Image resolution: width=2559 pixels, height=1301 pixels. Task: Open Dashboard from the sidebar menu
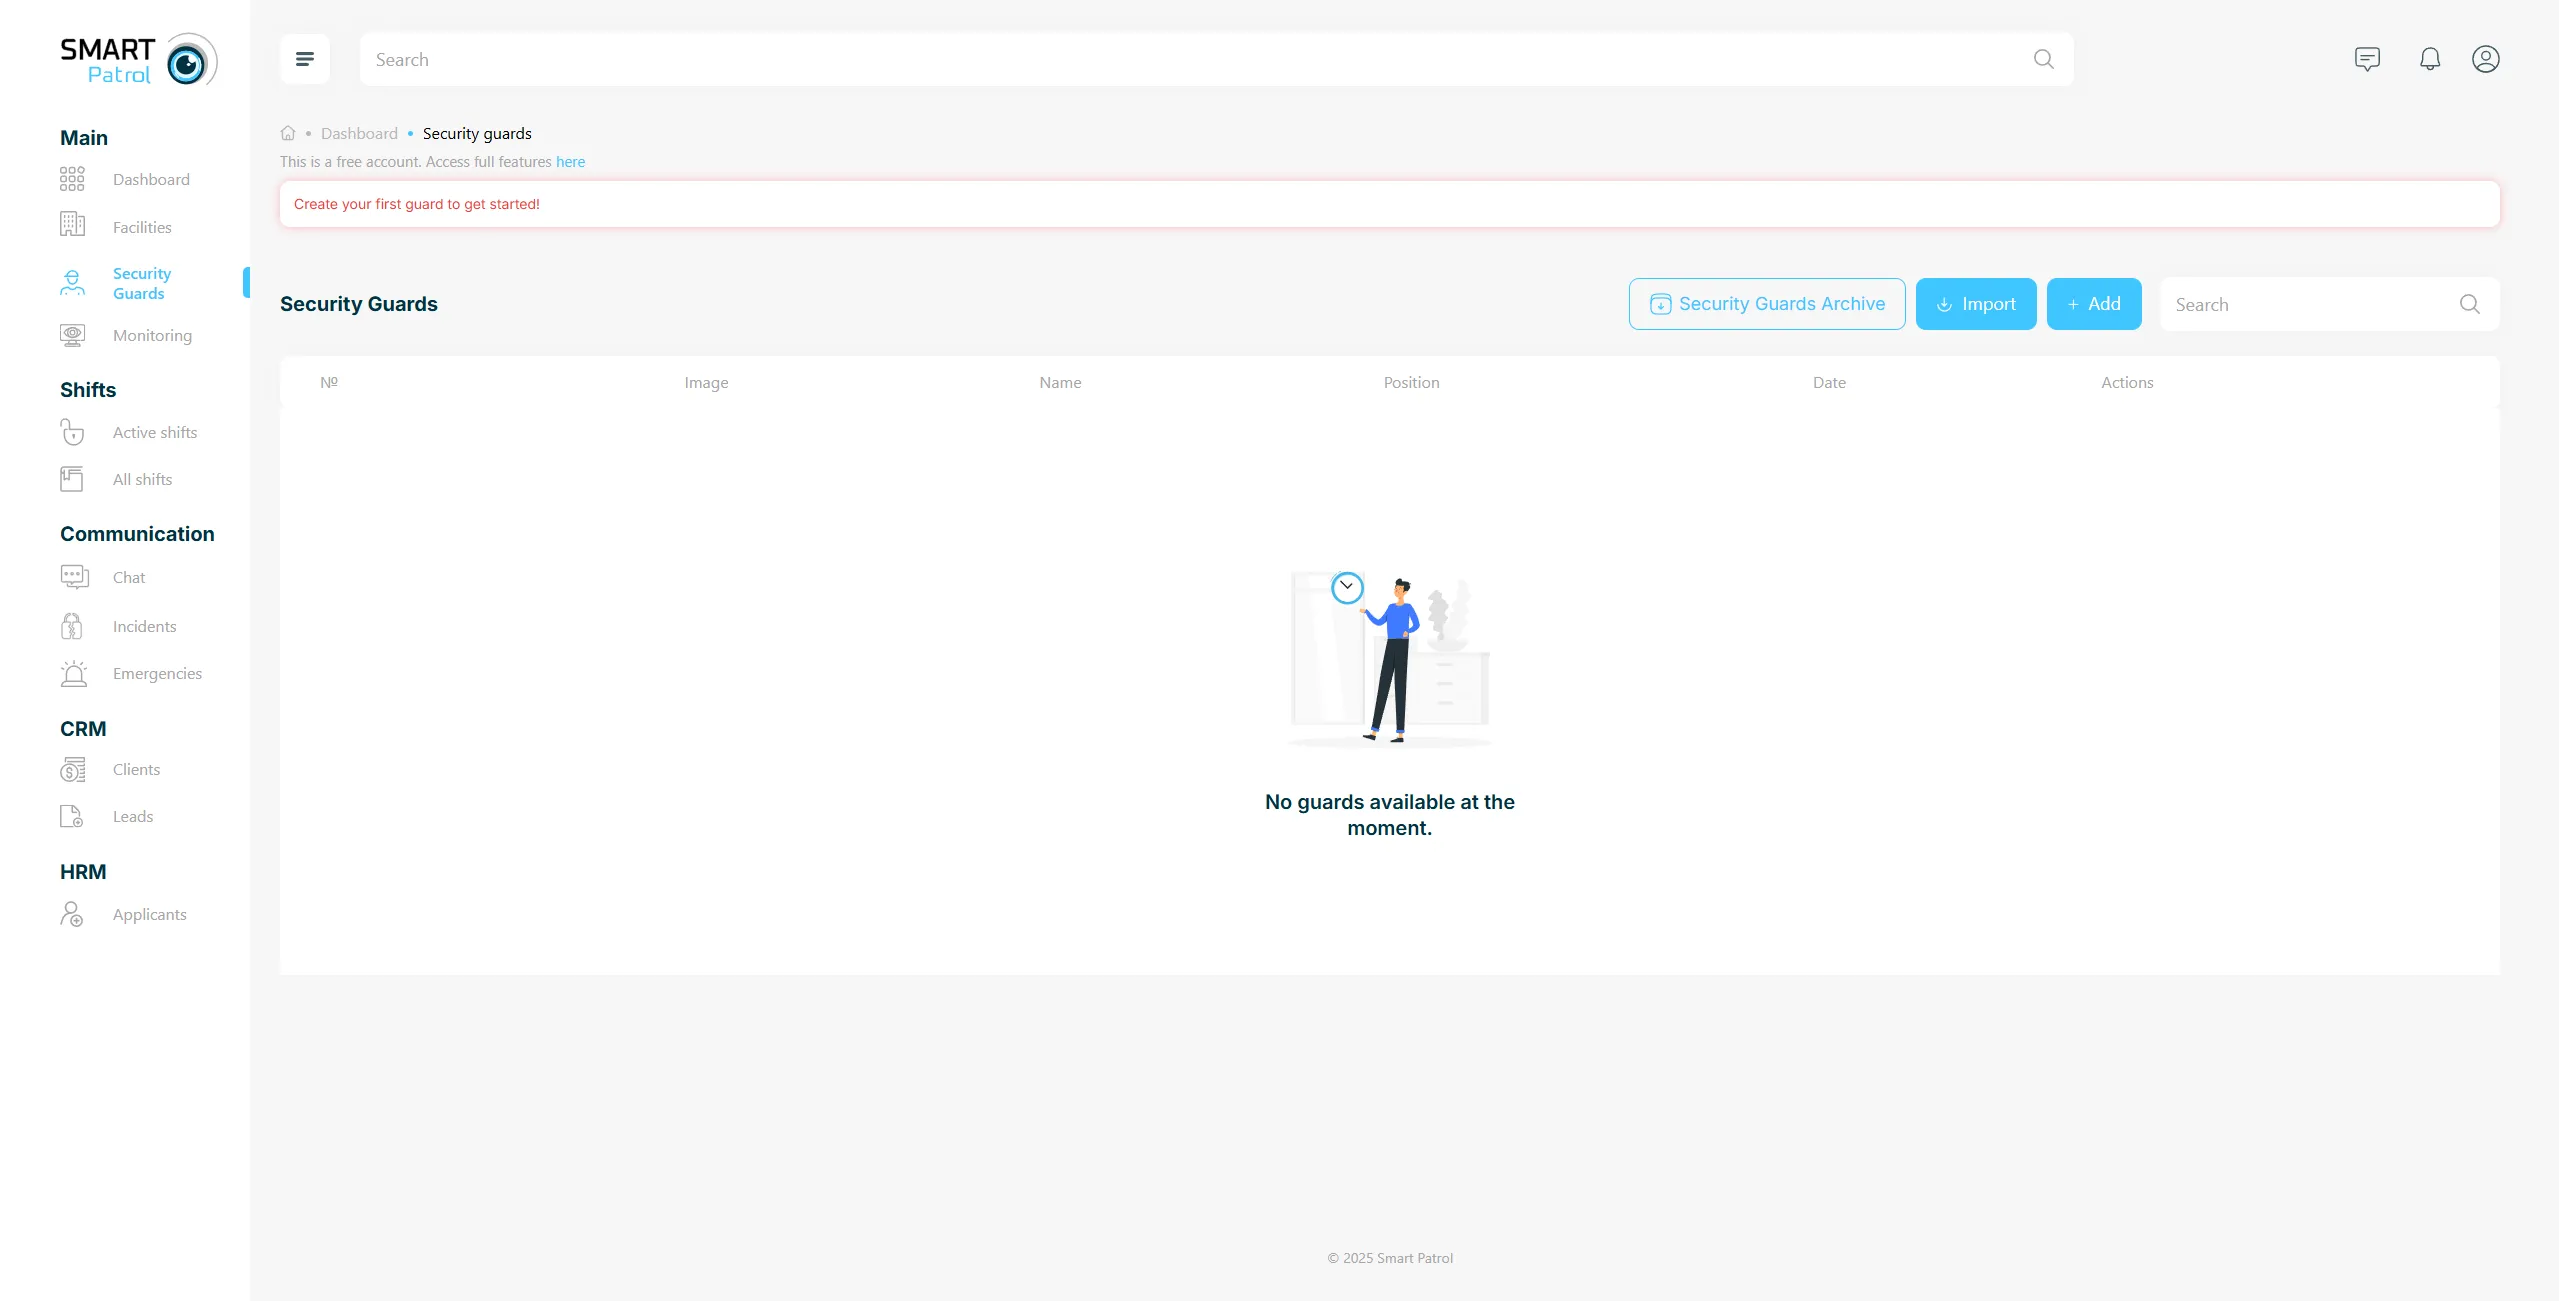(x=151, y=179)
